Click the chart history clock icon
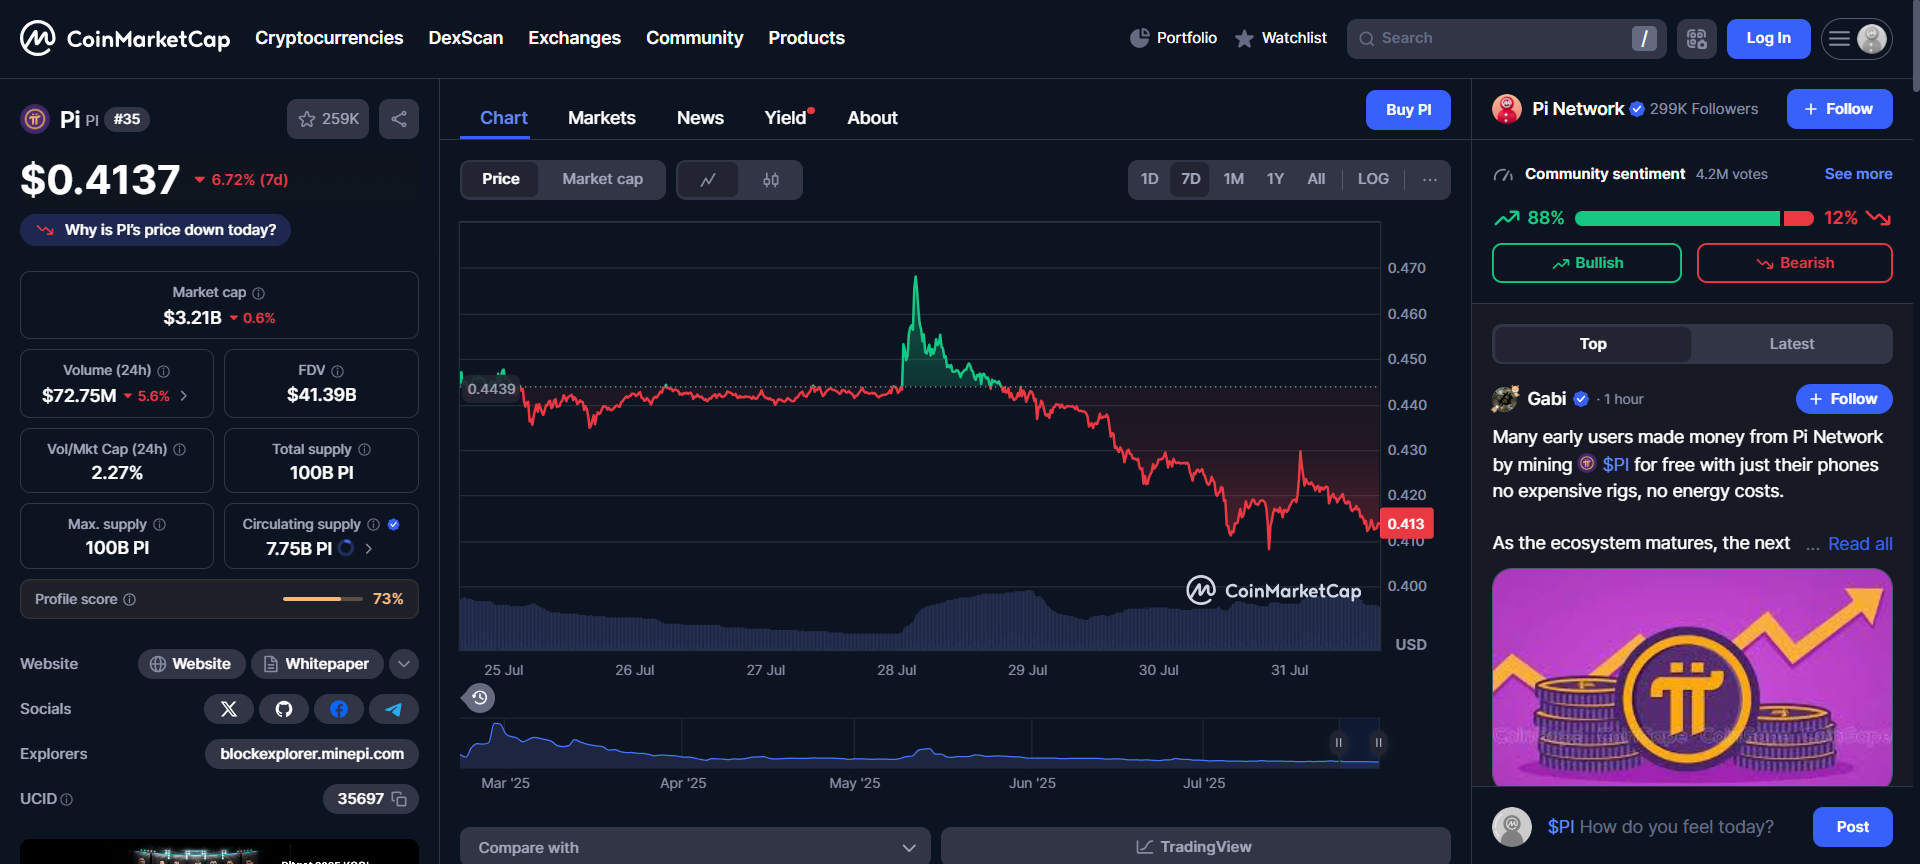 coord(480,698)
